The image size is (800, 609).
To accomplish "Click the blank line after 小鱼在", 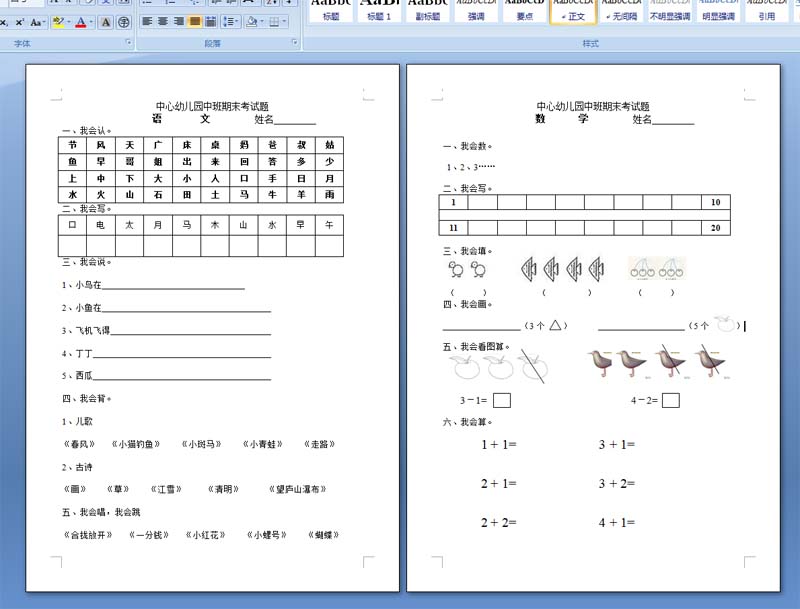I will click(186, 309).
